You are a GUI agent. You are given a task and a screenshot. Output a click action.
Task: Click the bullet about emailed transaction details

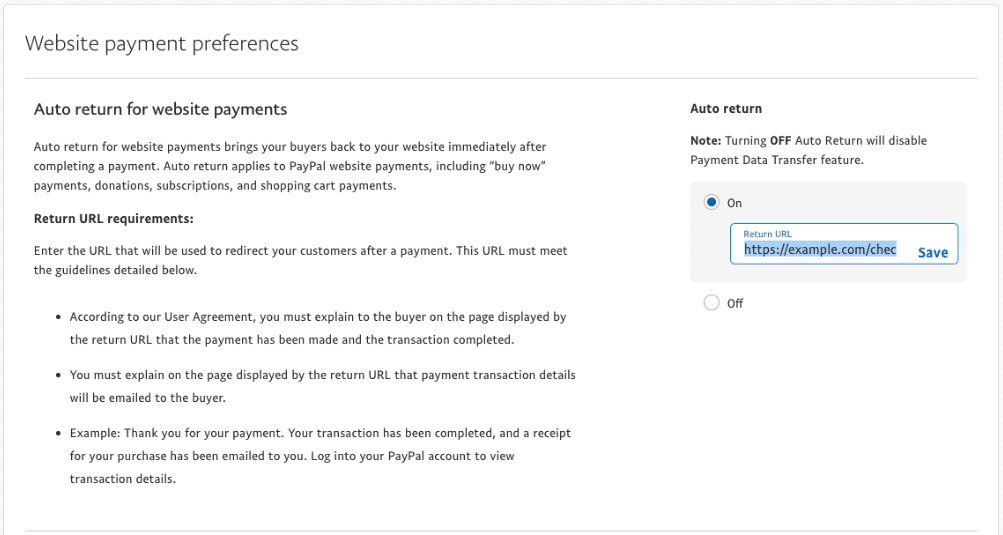[322, 386]
